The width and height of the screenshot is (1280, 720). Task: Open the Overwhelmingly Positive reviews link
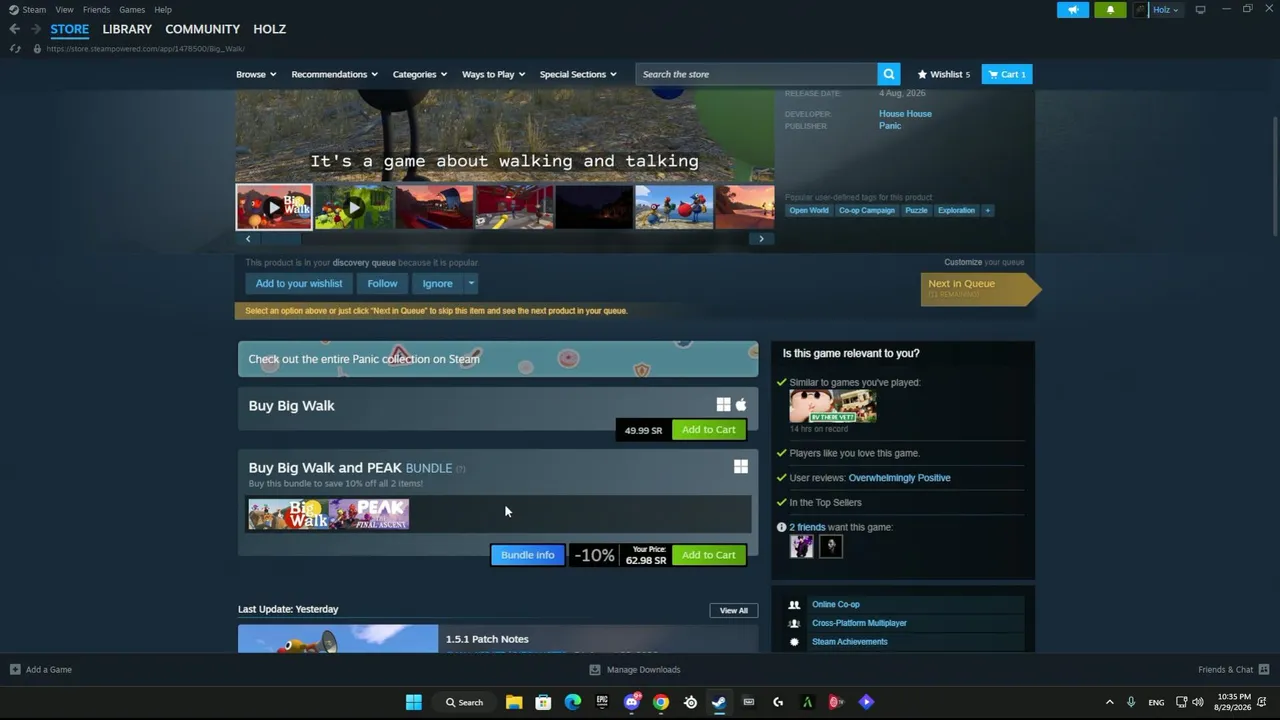point(899,478)
